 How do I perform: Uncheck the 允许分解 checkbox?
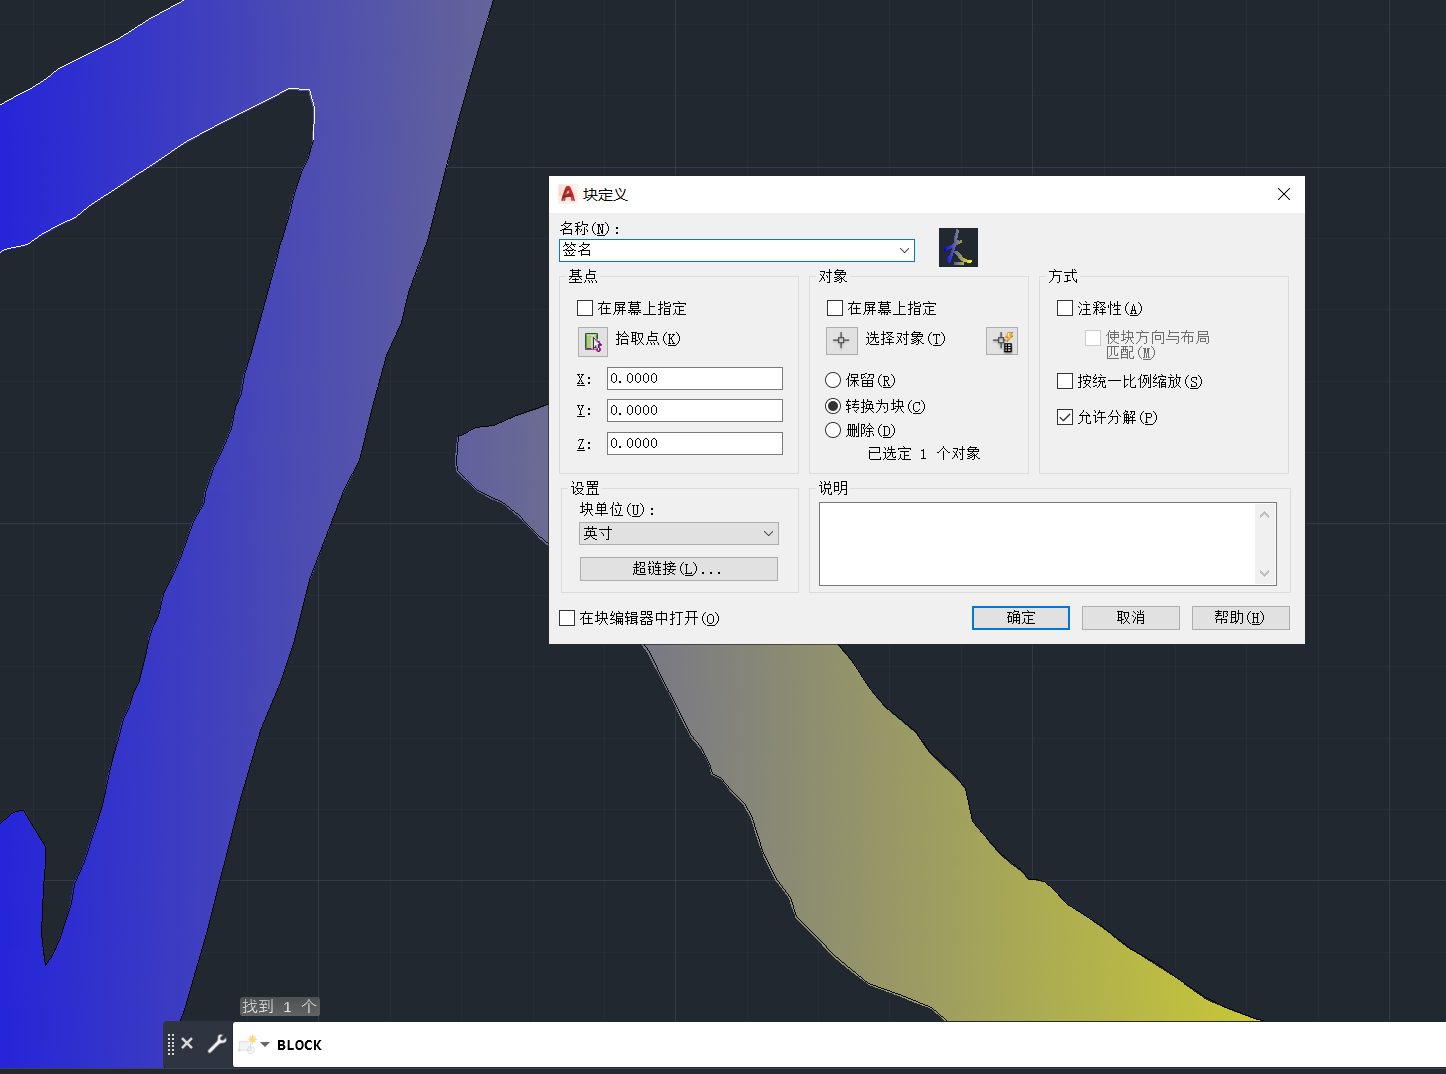(1065, 417)
